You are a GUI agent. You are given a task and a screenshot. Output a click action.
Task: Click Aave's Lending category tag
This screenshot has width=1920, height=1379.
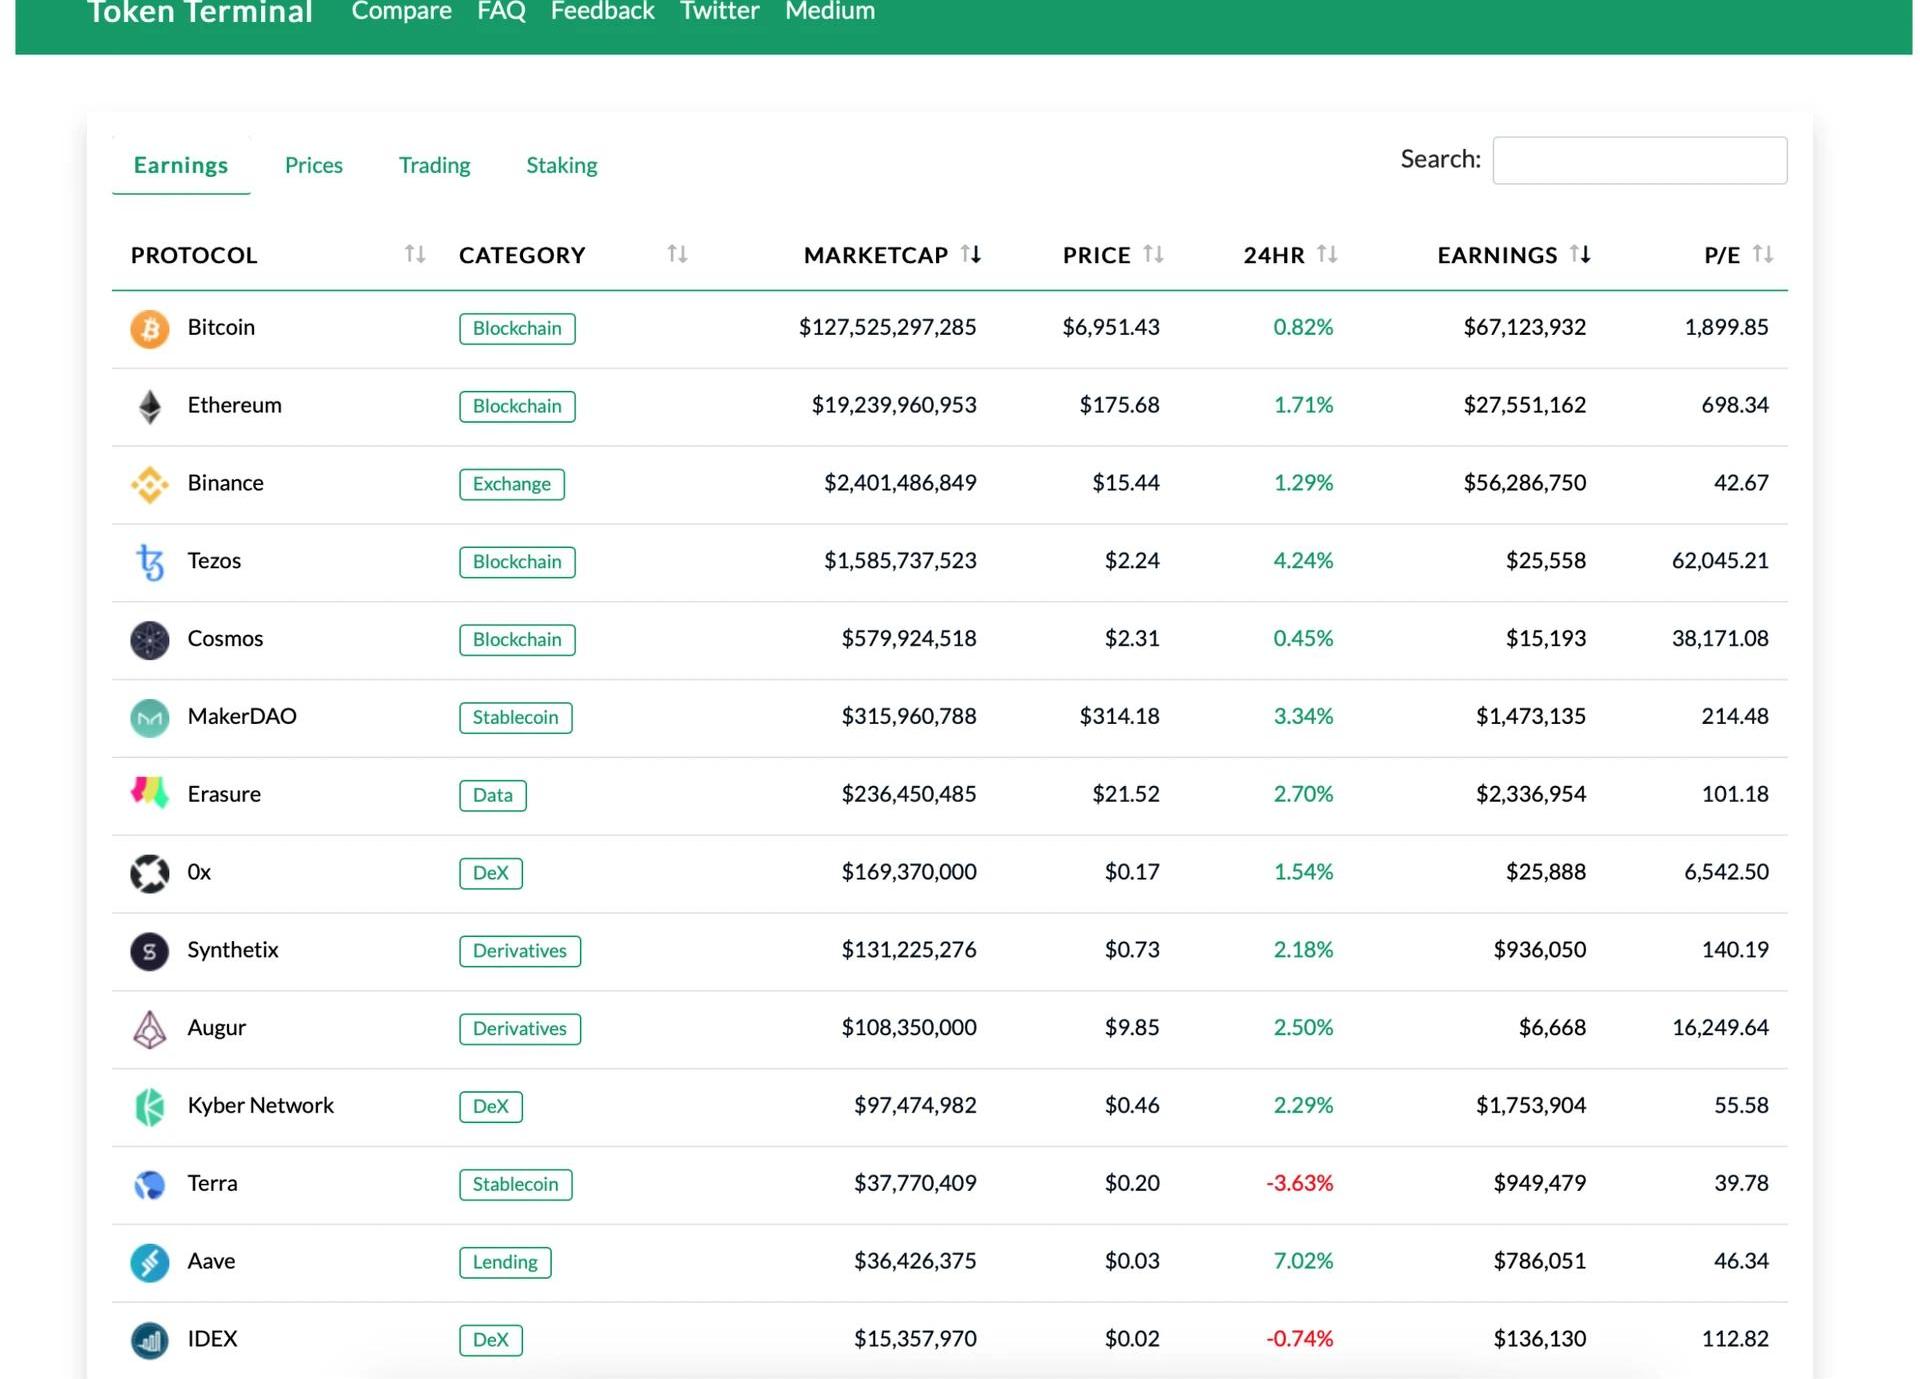[505, 1262]
